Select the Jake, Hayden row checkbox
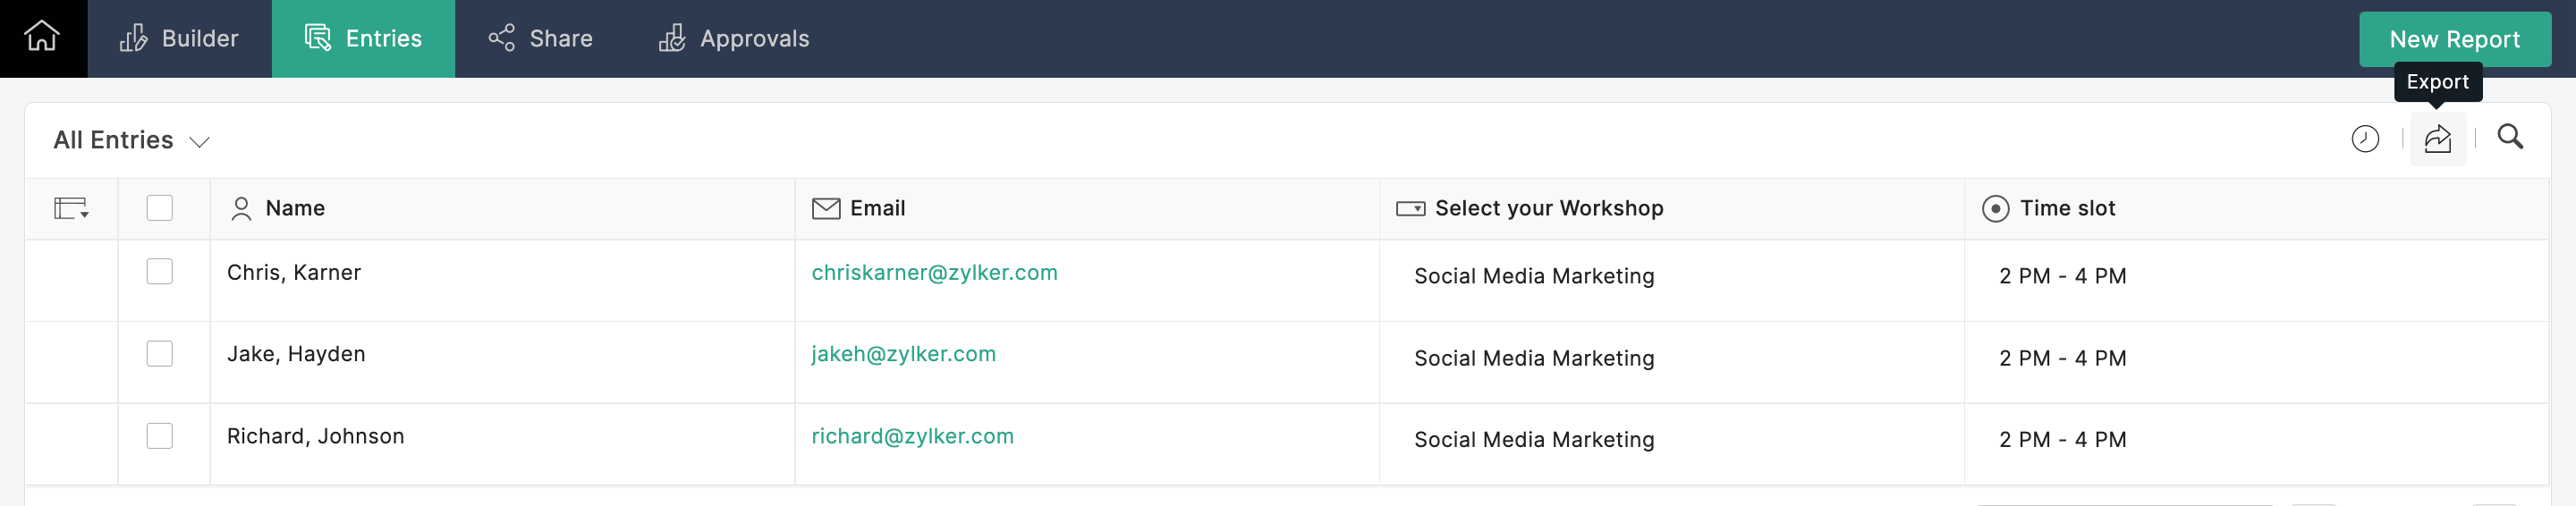 [159, 354]
